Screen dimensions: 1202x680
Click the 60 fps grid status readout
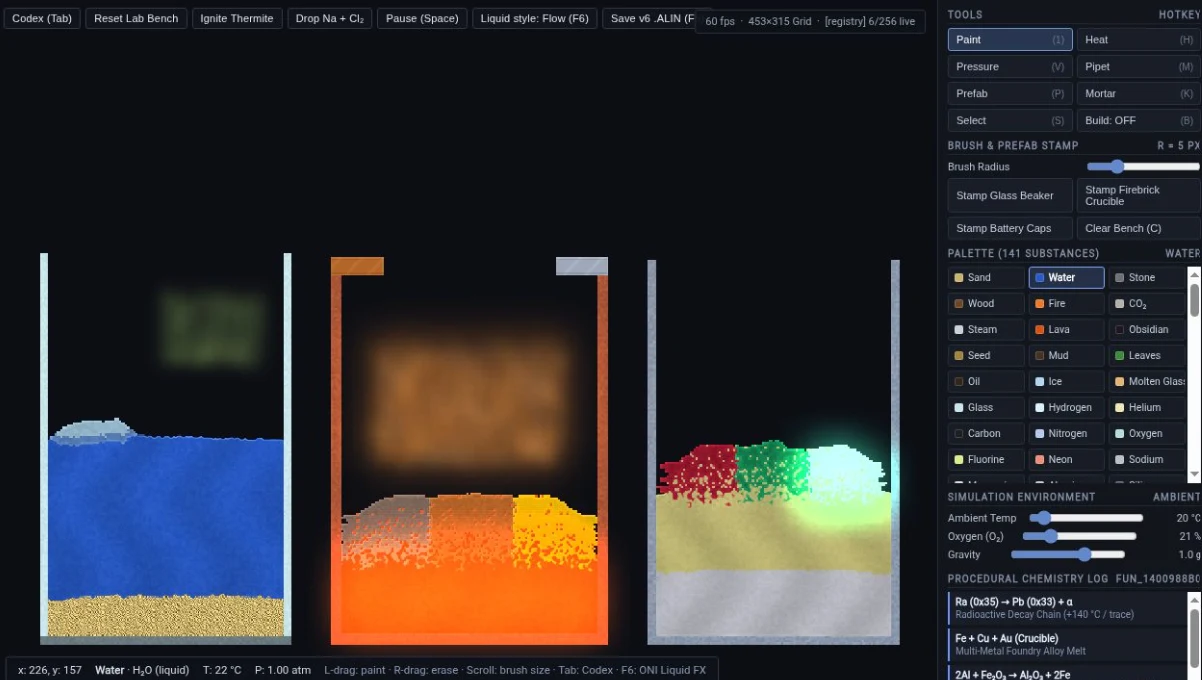(809, 21)
